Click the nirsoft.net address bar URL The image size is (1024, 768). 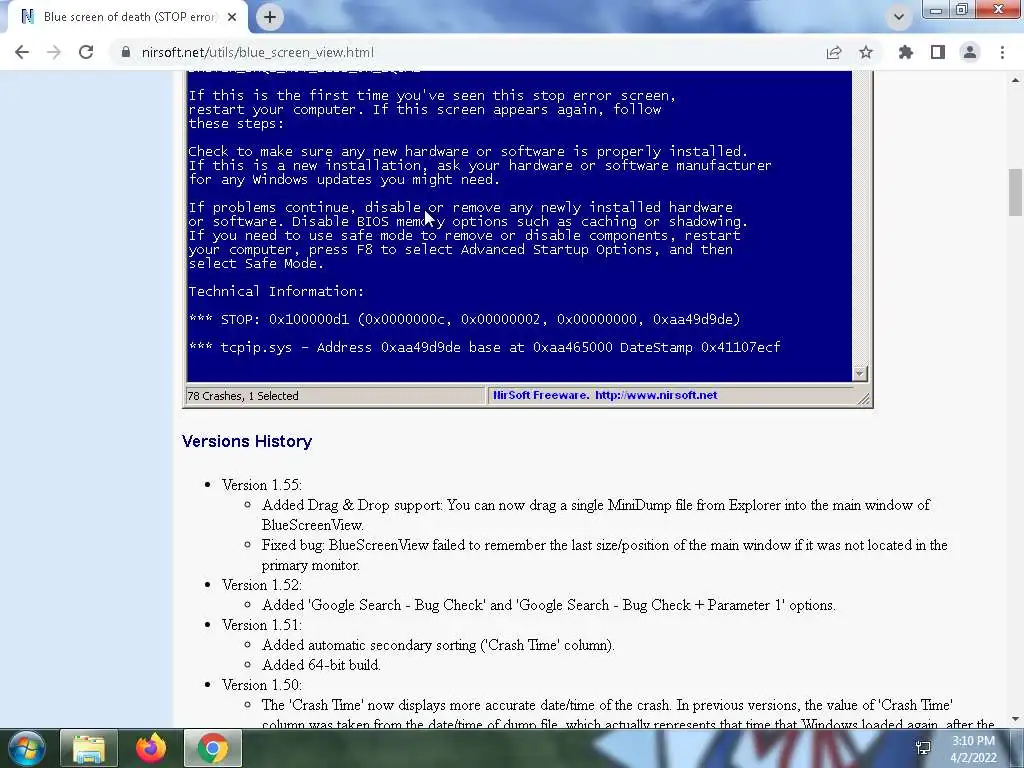pos(257,52)
